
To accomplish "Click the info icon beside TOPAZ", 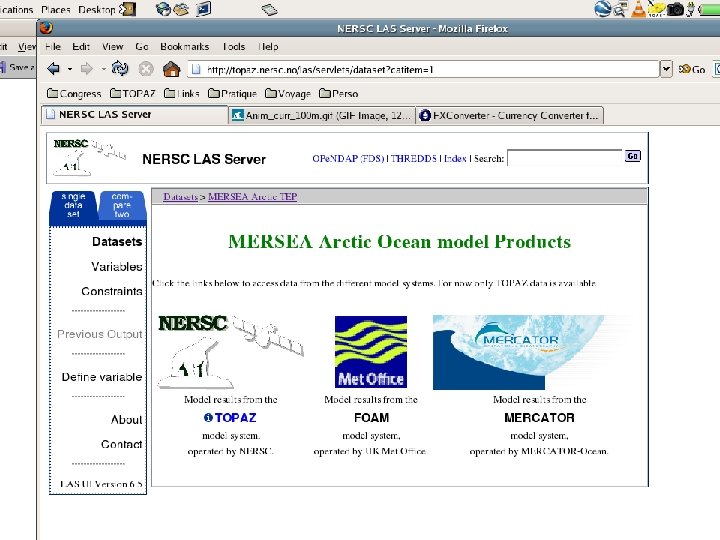I will (x=208, y=417).
